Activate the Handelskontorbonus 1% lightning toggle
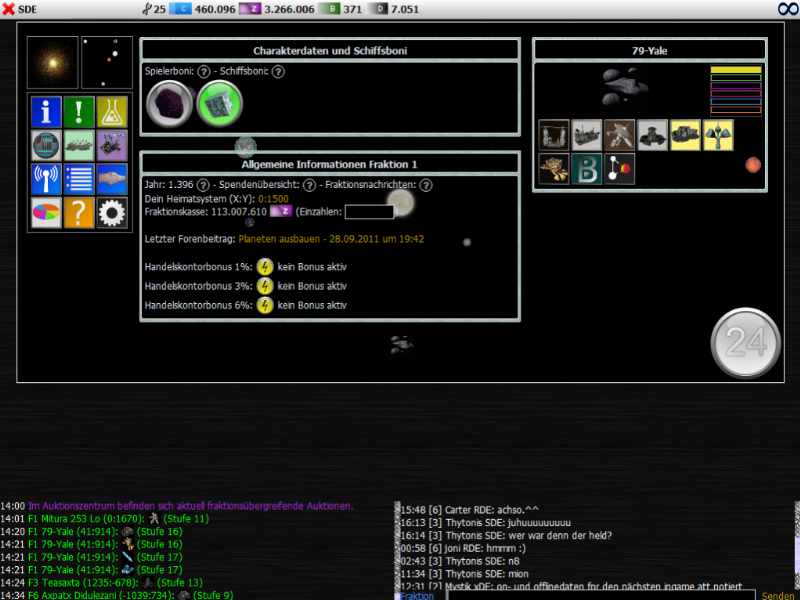This screenshot has height=600, width=800. pyautogui.click(x=264, y=266)
